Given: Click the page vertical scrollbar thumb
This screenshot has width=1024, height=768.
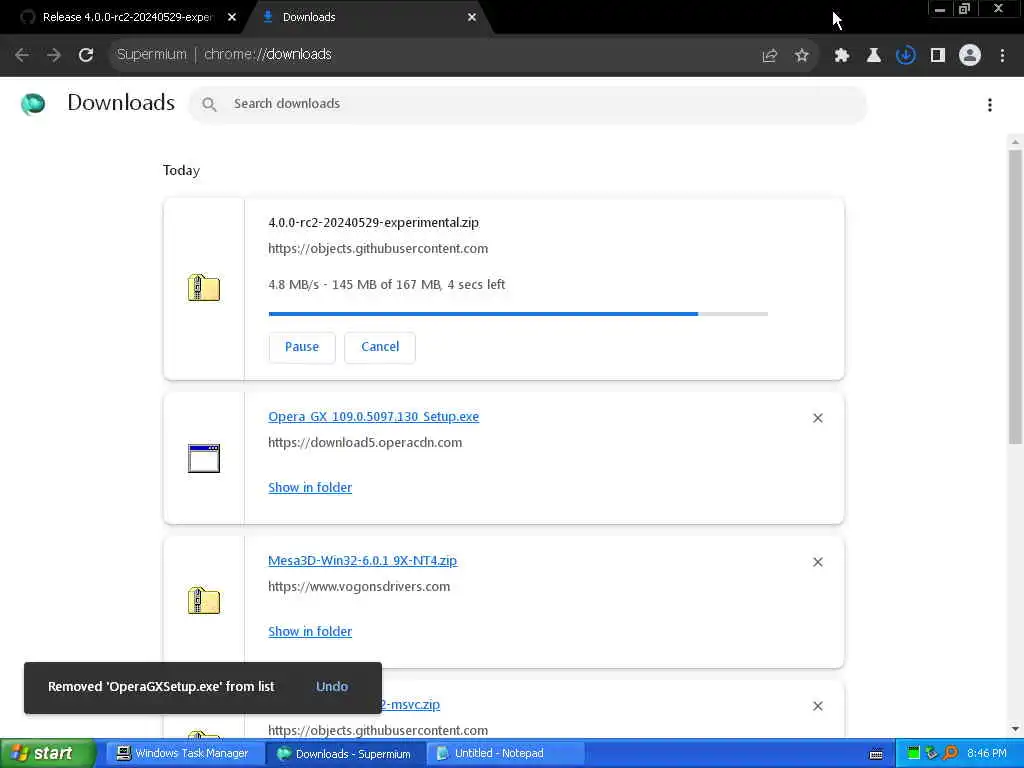Looking at the screenshot, I should click(x=1015, y=296).
